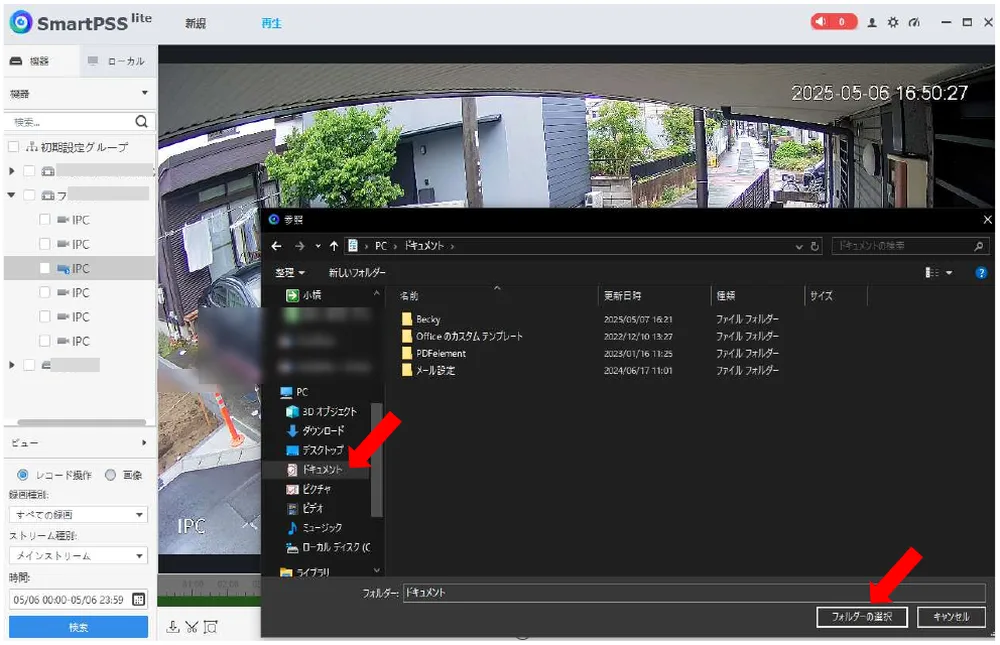Refresh the folder address bar
The width and height of the screenshot is (1000, 645).
(814, 246)
